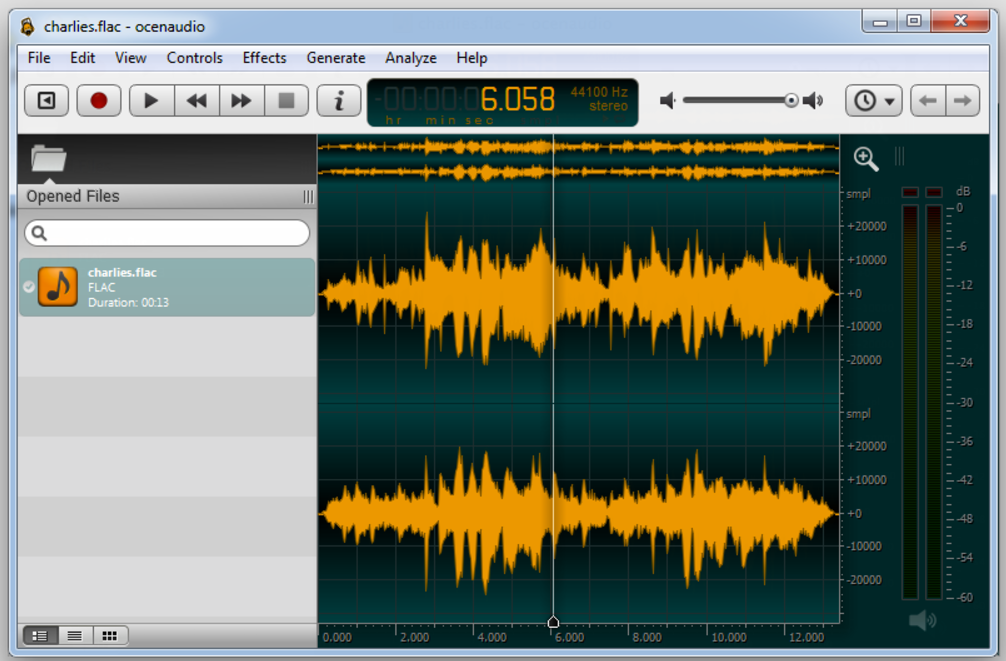Viewport: 1006px width, 661px height.
Task: Select the clock time display tool
Action: coord(864,100)
